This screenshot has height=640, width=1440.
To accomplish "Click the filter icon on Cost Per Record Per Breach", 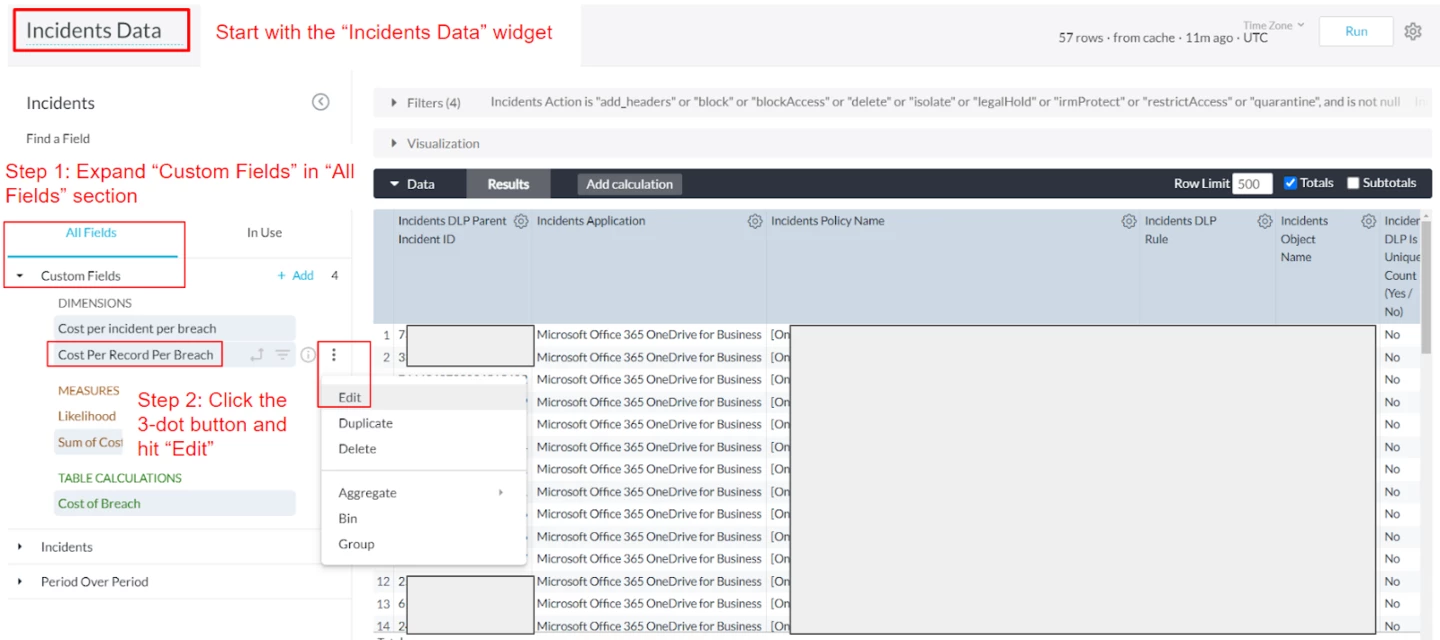I will pos(283,355).
